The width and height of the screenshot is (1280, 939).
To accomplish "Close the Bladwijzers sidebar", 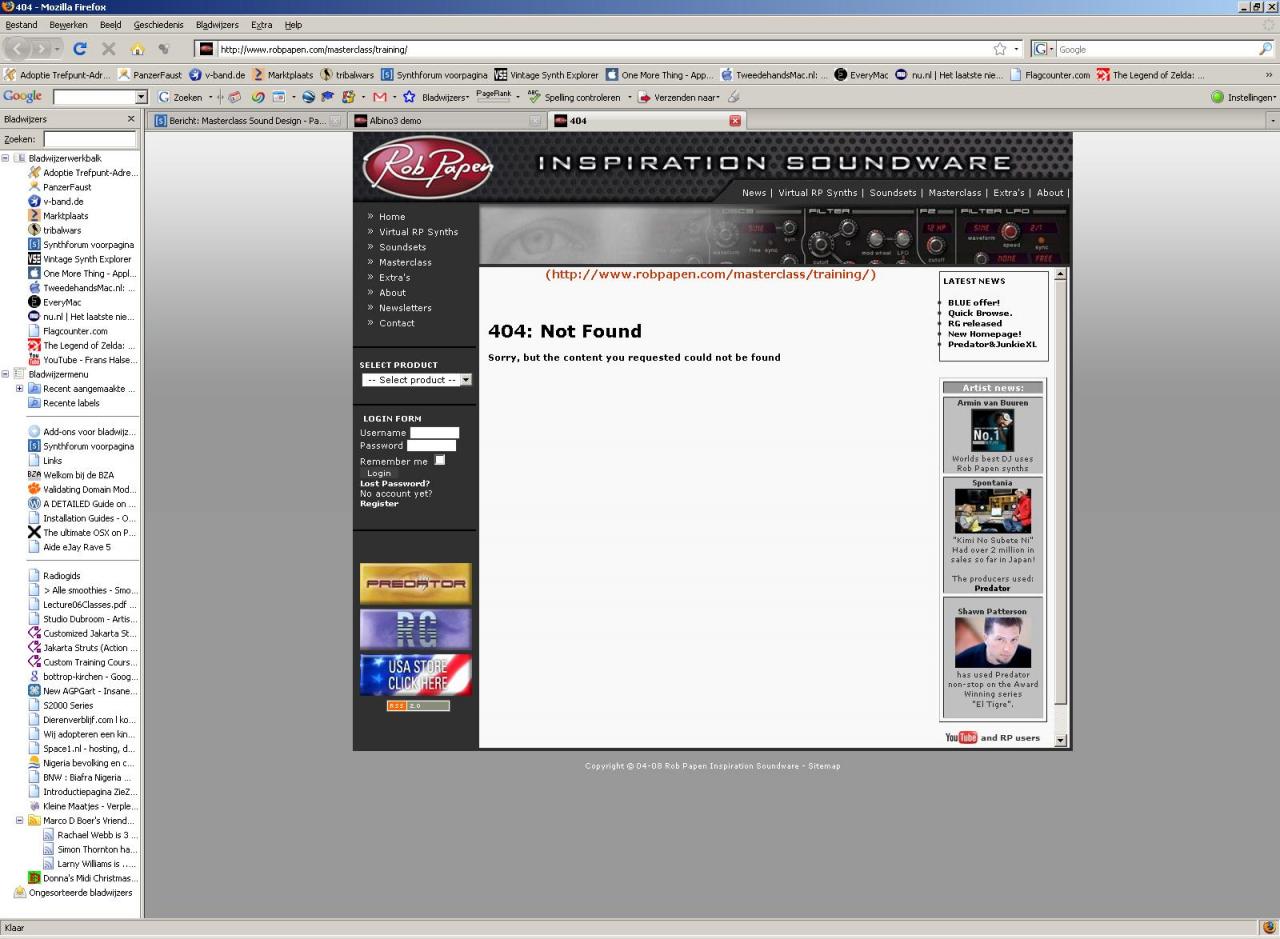I will [131, 119].
